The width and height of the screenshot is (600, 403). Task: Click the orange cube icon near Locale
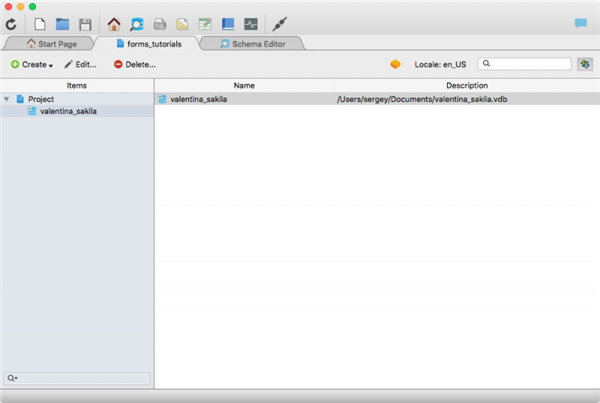coord(396,64)
